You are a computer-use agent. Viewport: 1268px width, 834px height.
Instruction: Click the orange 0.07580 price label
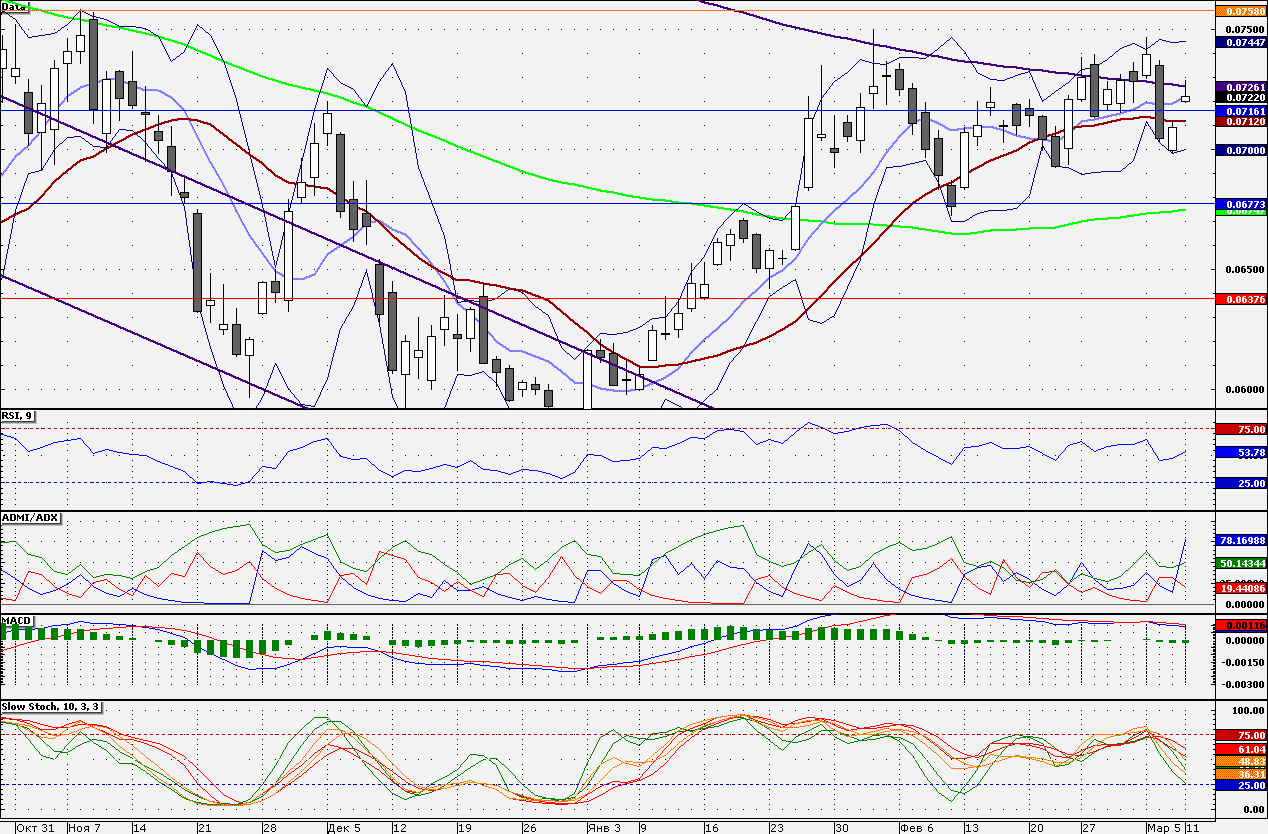pyautogui.click(x=1241, y=11)
